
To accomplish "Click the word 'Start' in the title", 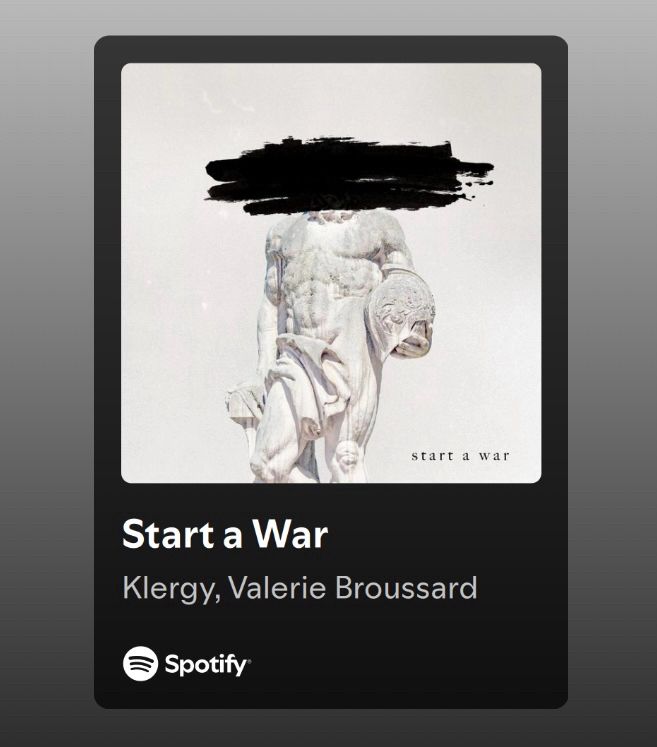I will (x=168, y=534).
